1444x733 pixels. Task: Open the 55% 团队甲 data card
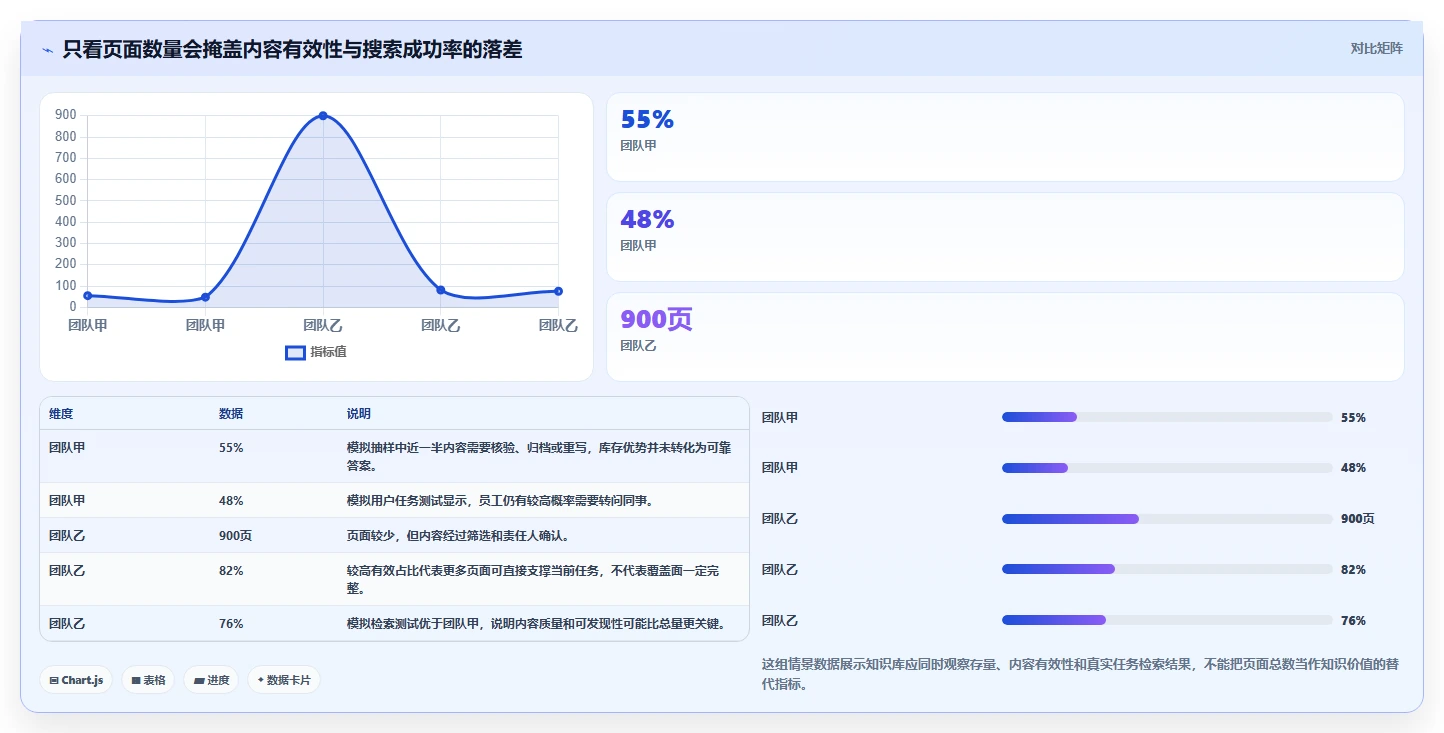coord(1005,137)
